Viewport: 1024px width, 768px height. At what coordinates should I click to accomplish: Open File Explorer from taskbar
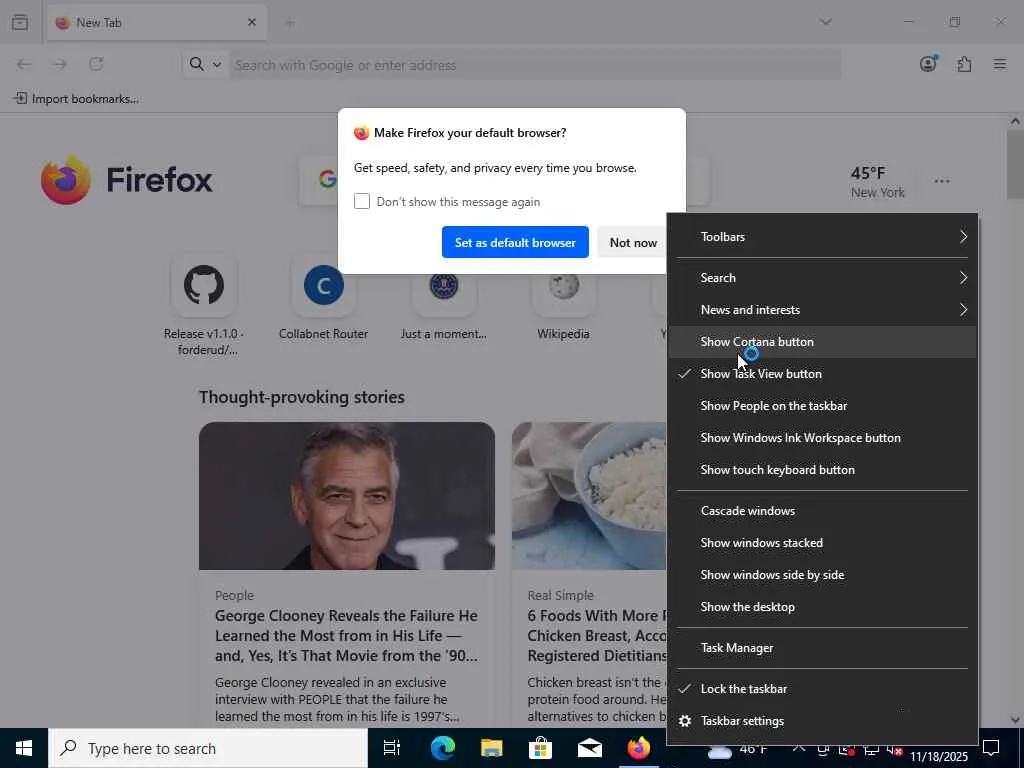tap(491, 748)
